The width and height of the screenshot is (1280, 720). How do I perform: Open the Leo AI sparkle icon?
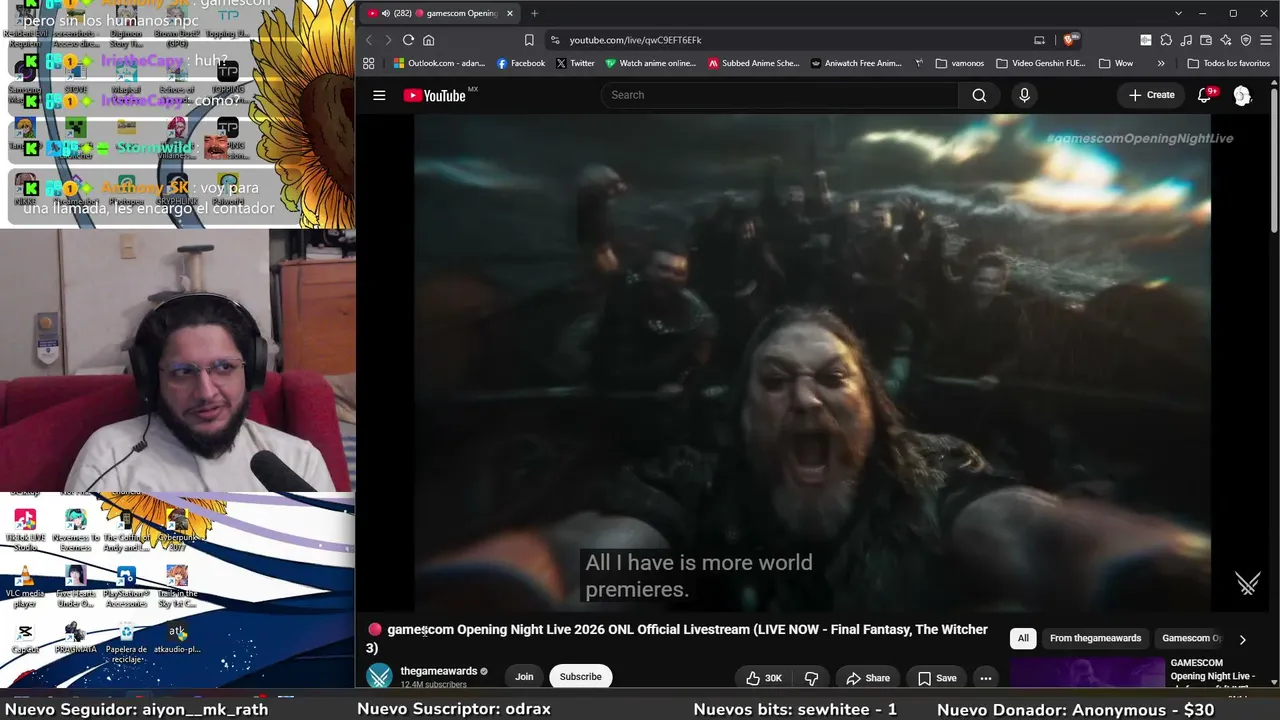(1226, 40)
